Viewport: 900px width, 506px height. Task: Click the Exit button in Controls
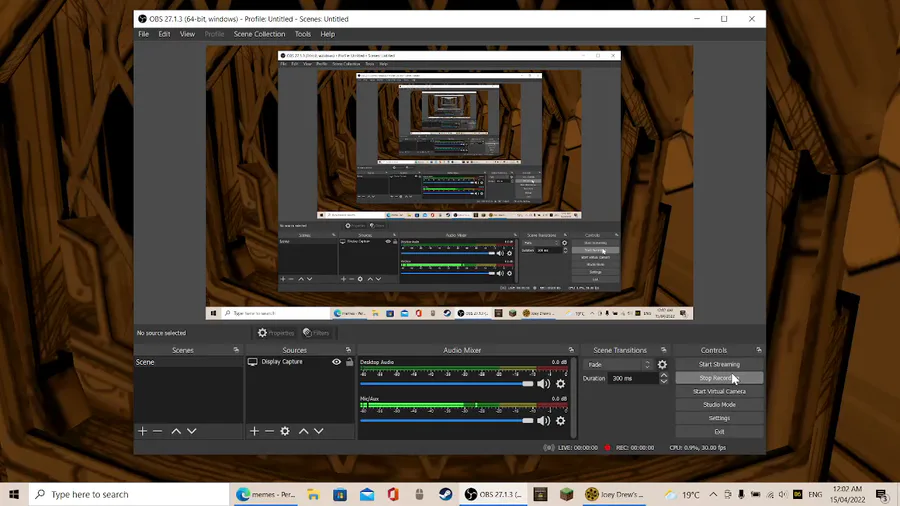pyautogui.click(x=719, y=431)
